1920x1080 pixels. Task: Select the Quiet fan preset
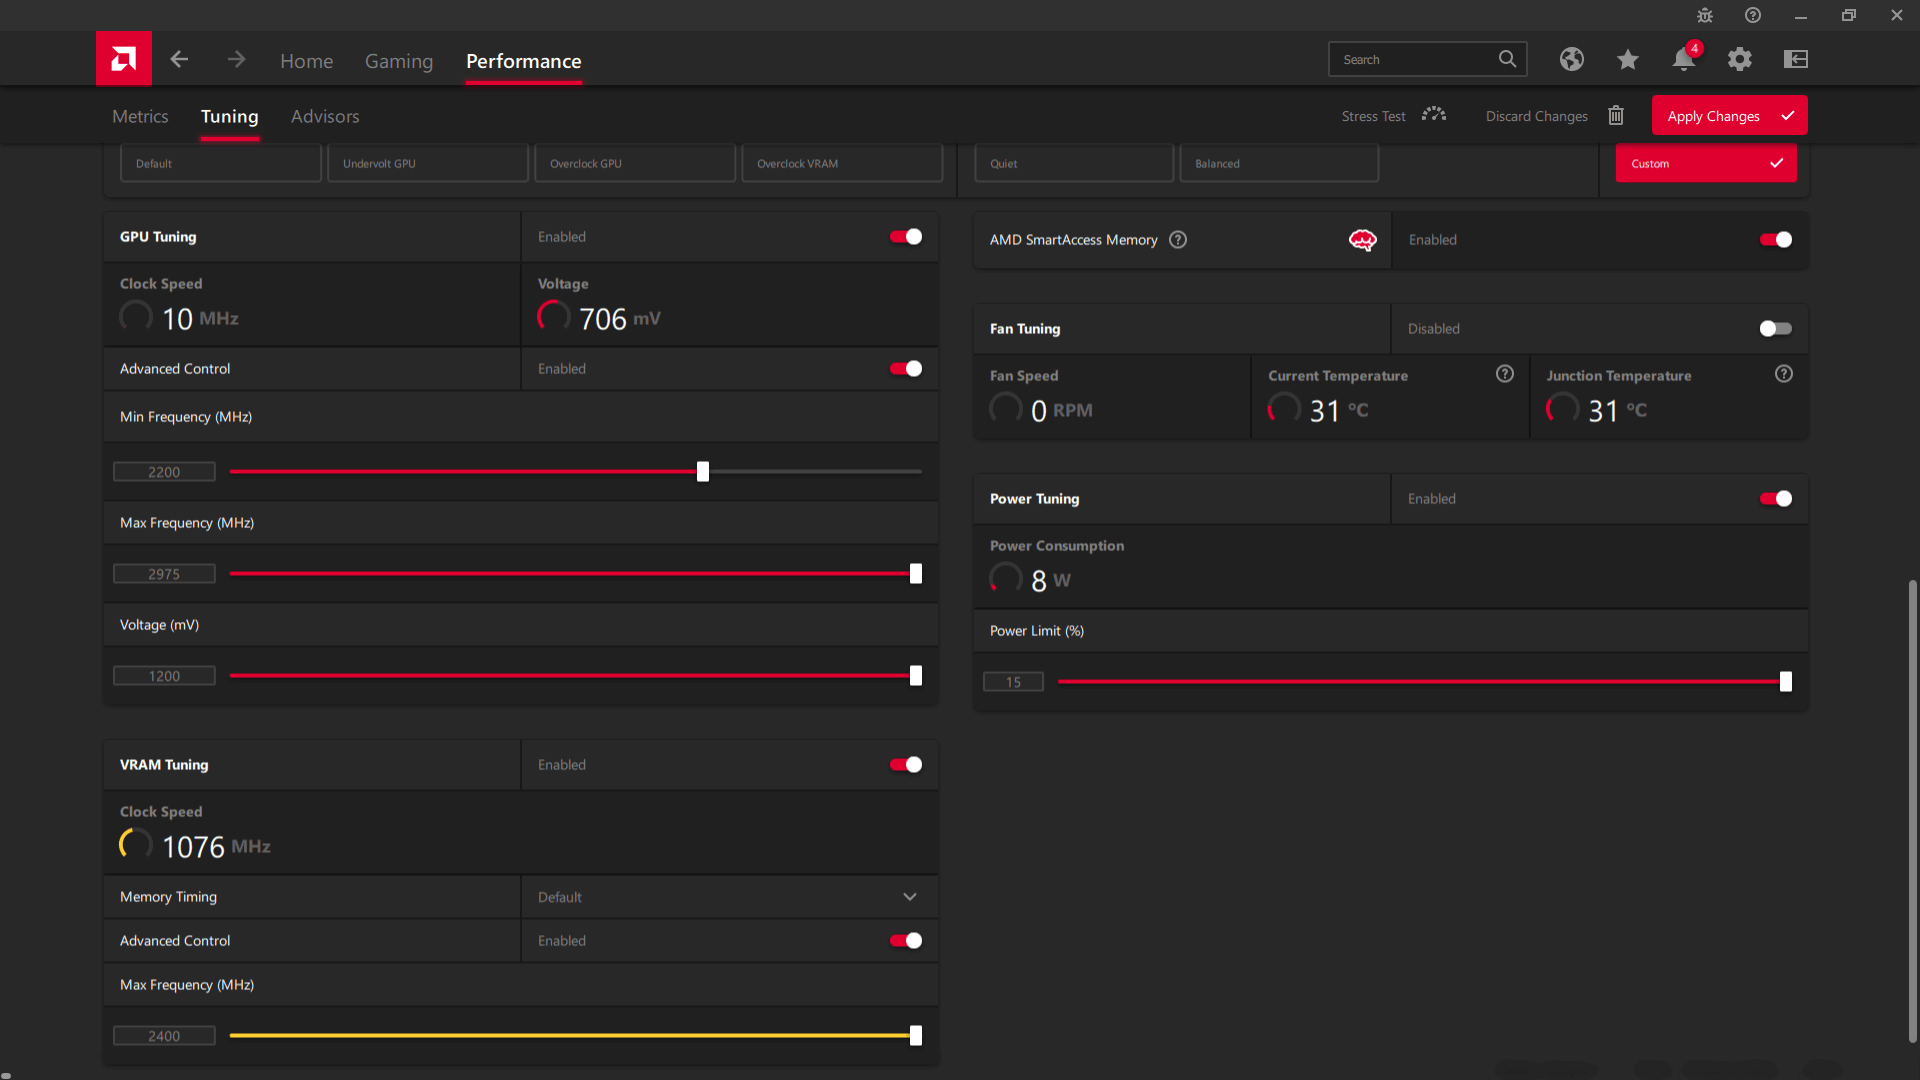[x=1074, y=163]
